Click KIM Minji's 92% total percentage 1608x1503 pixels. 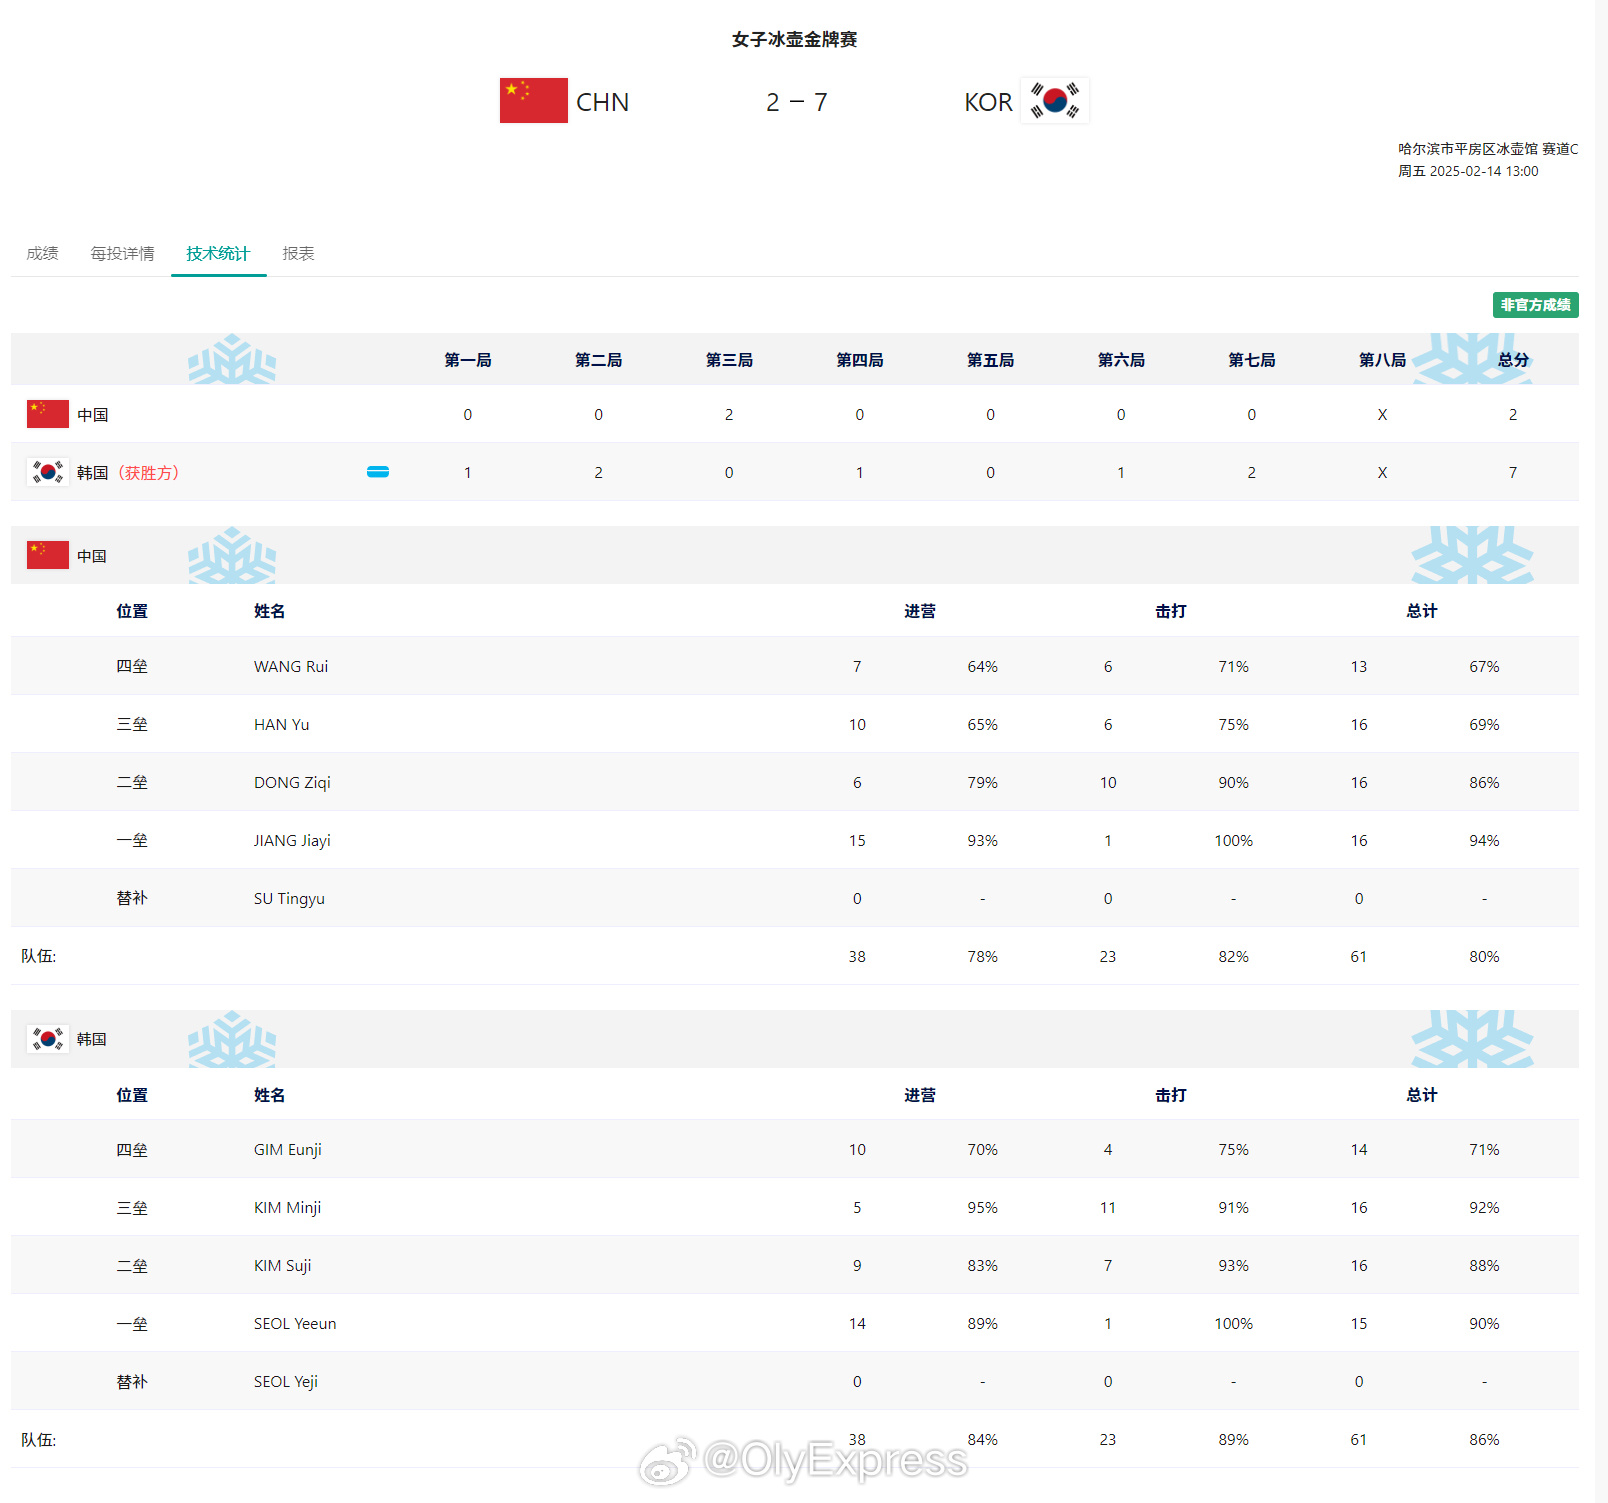[x=1484, y=1207]
